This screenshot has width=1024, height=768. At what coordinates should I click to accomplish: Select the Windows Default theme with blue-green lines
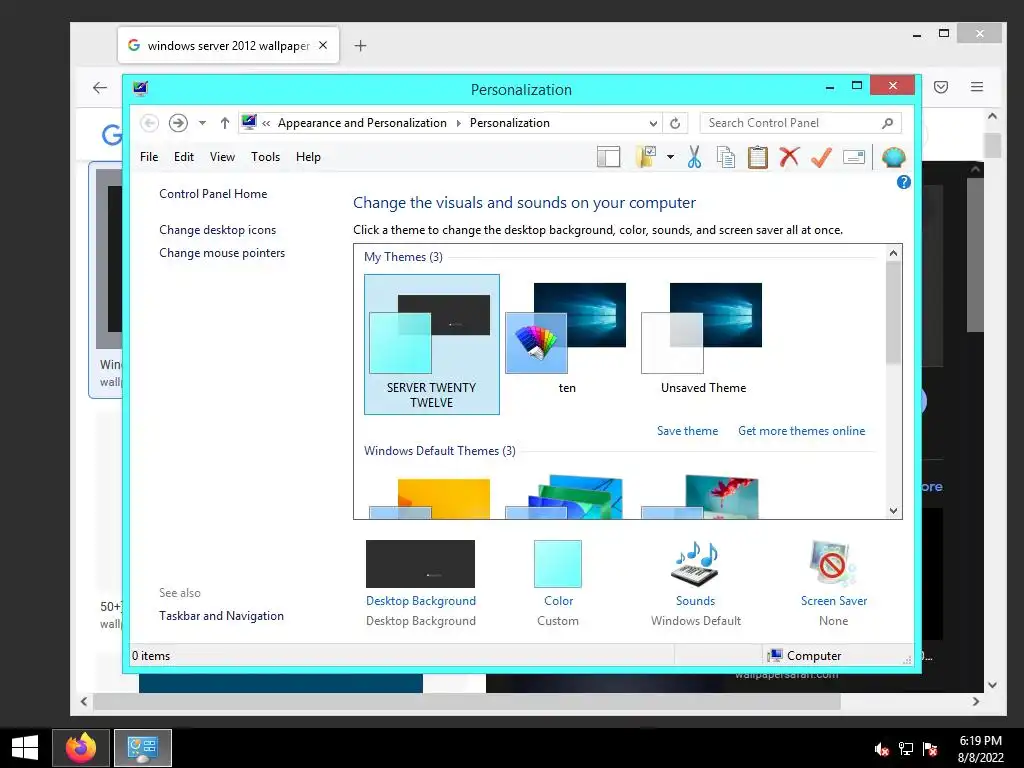[565, 498]
